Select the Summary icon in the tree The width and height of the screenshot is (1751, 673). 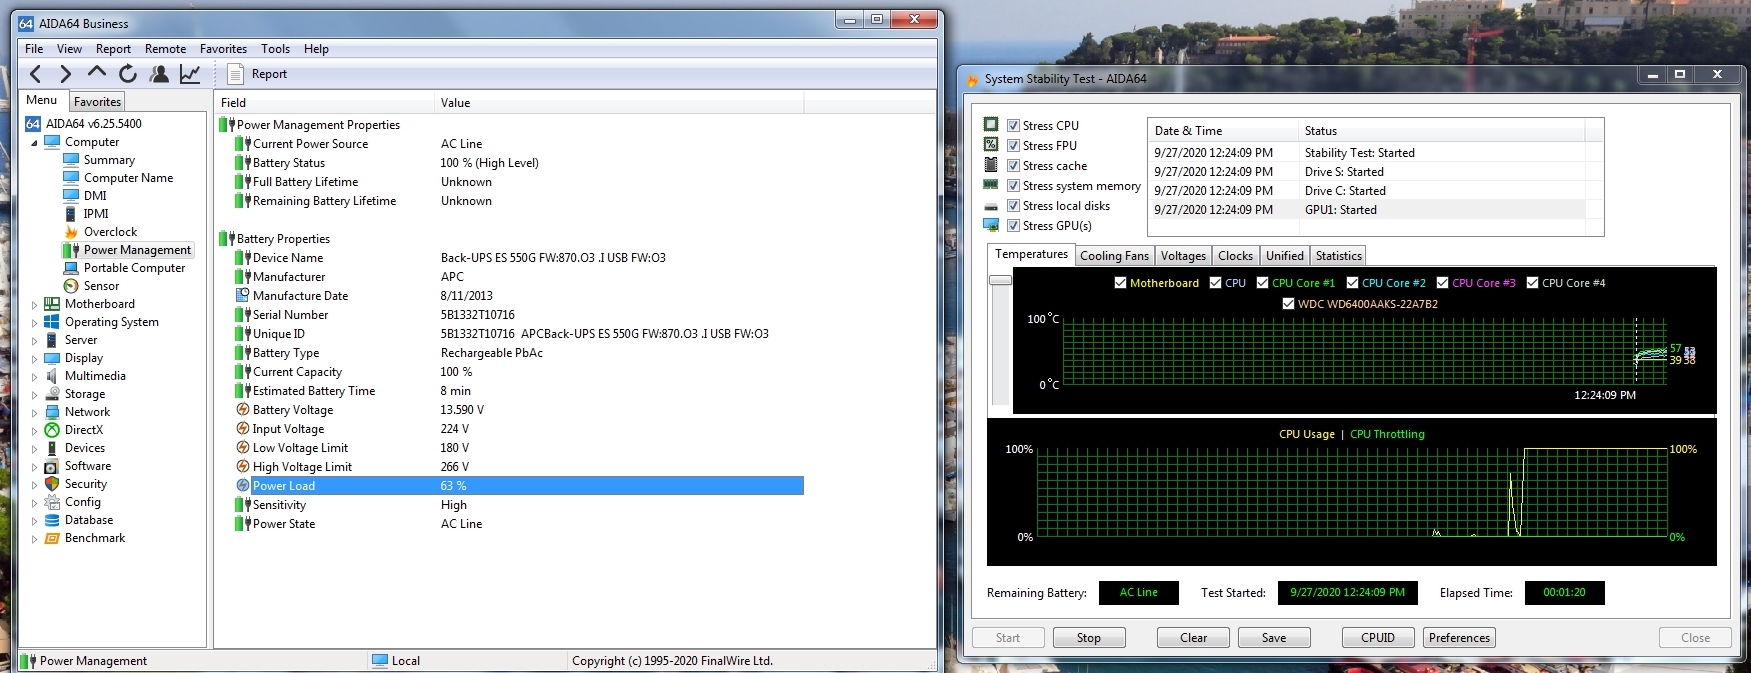point(71,160)
